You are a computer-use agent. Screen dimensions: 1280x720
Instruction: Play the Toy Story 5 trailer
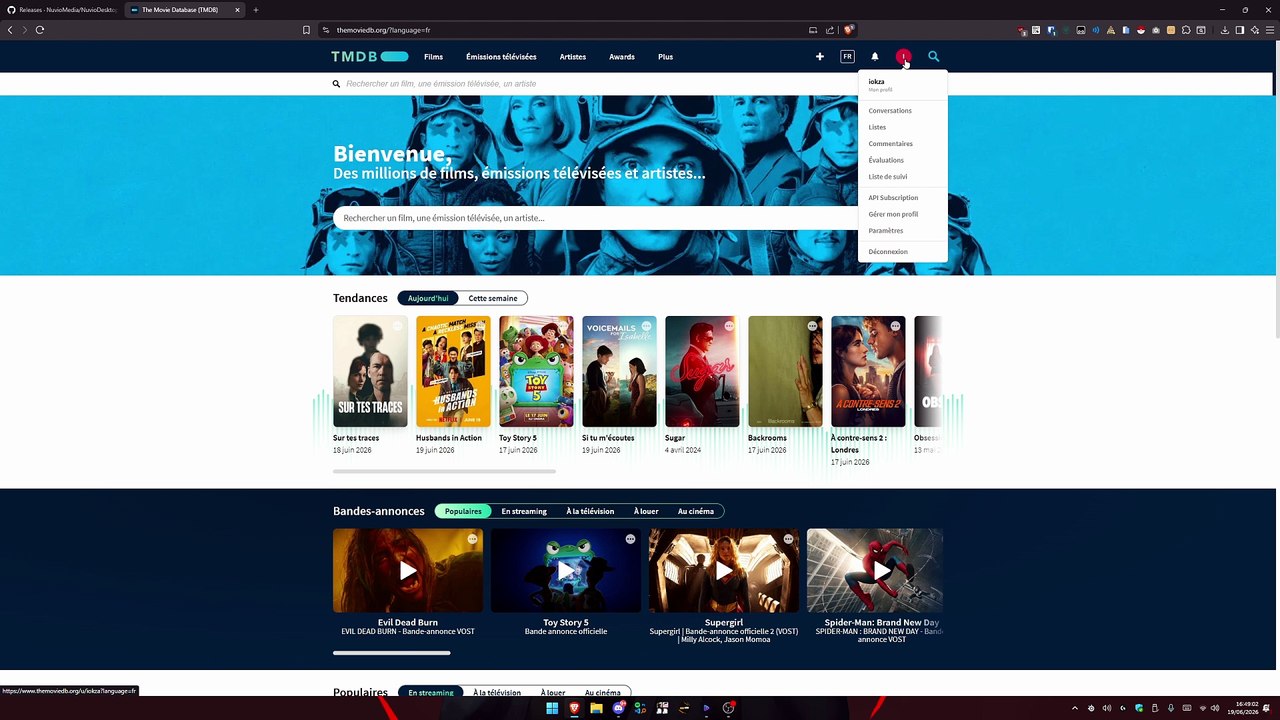[x=566, y=571]
